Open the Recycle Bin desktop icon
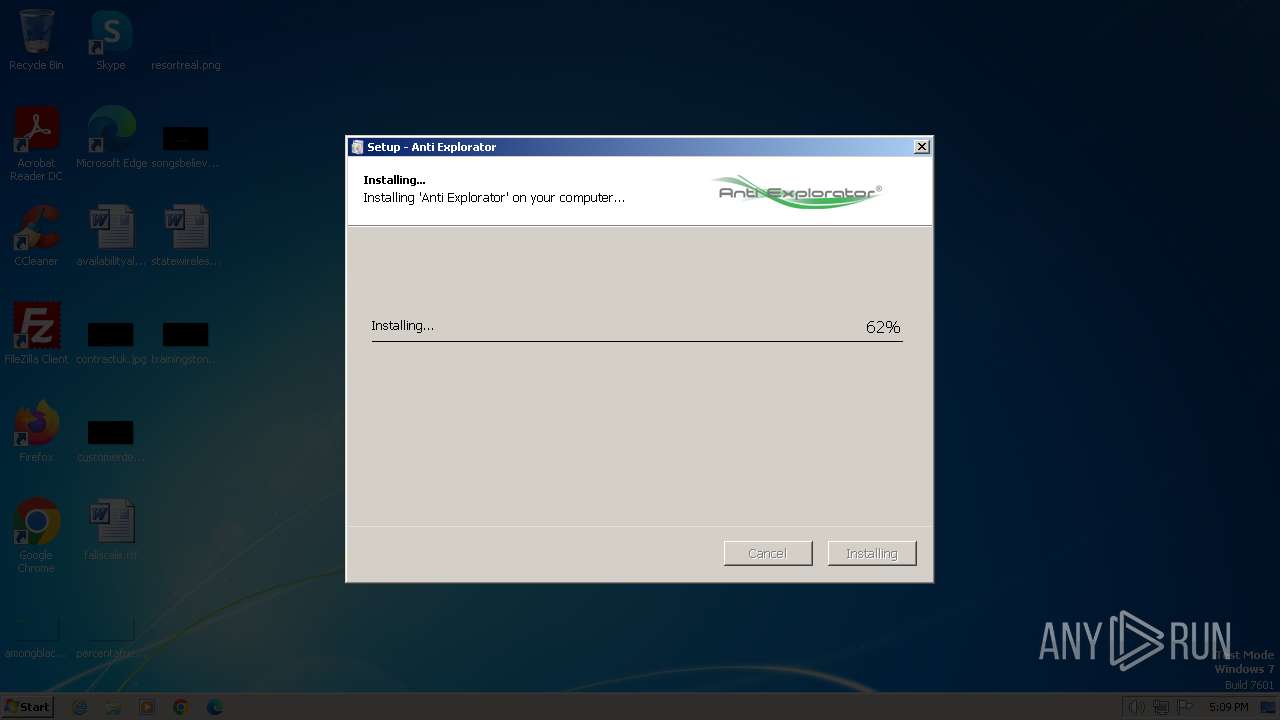 36,40
